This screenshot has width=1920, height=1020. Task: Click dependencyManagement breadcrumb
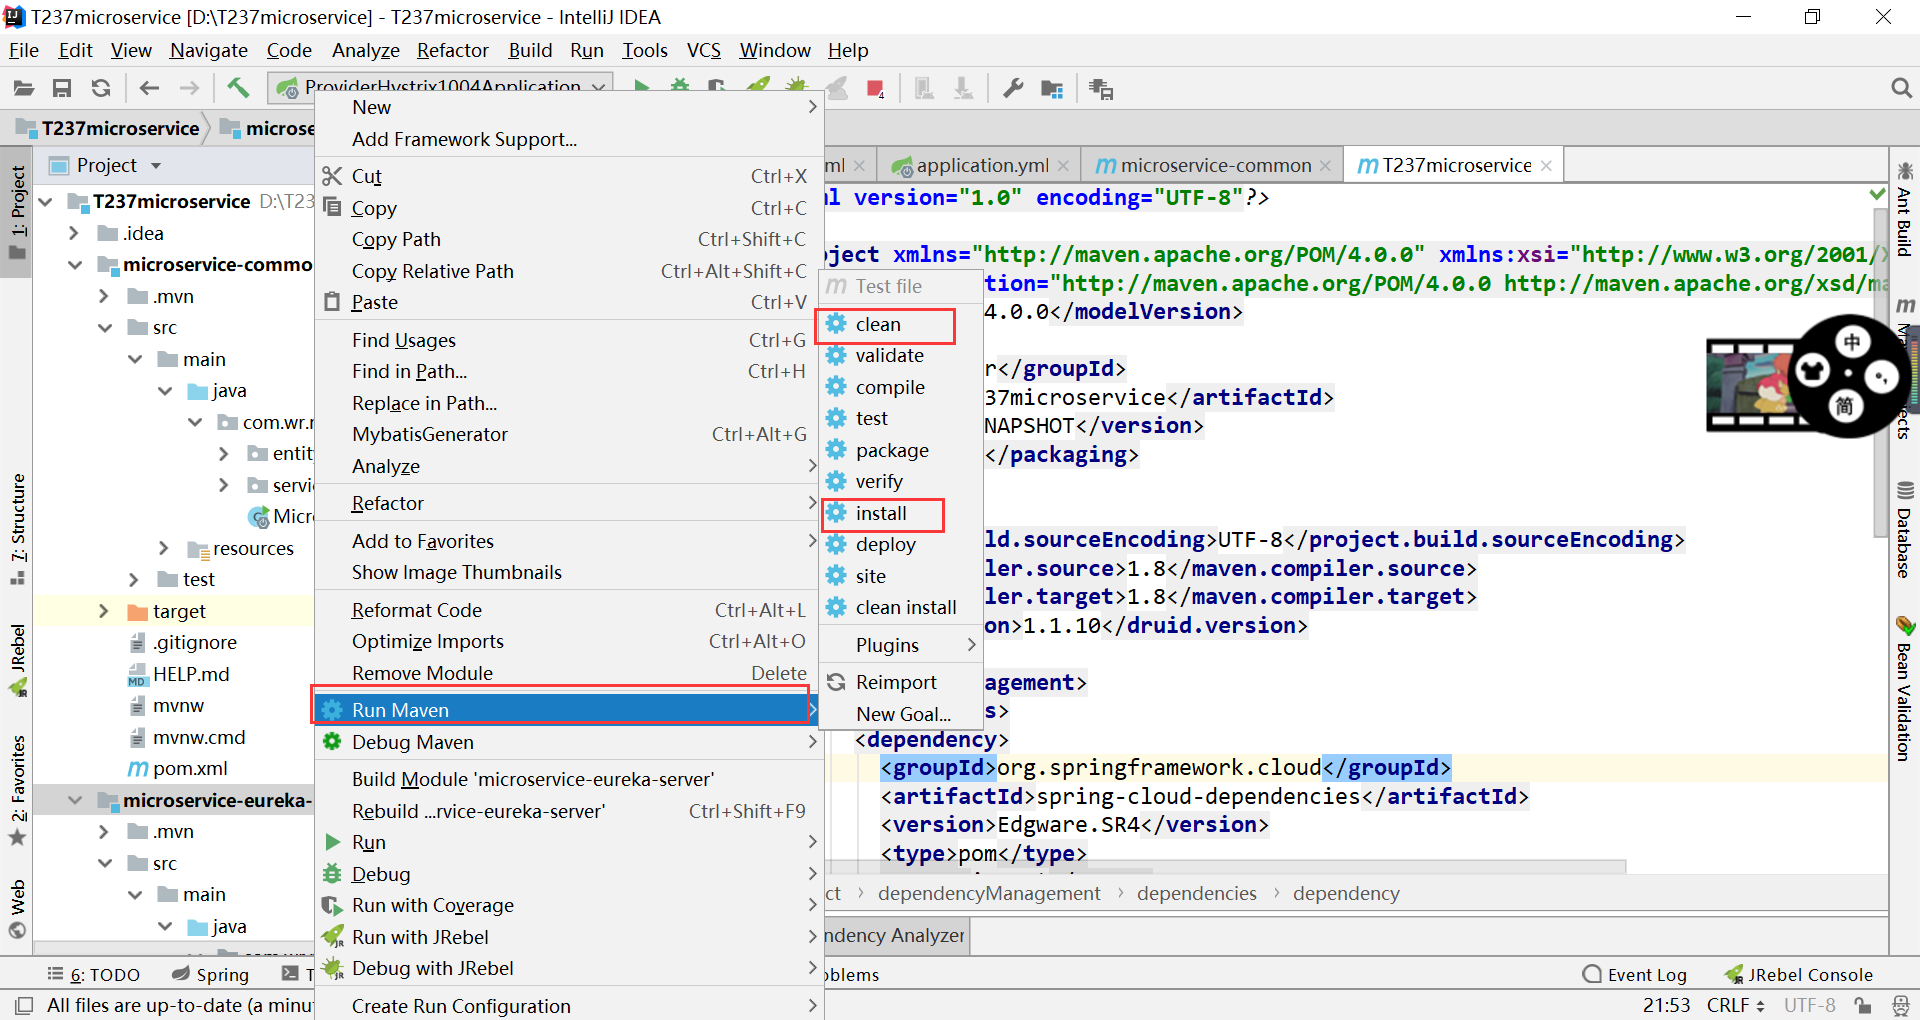988,893
